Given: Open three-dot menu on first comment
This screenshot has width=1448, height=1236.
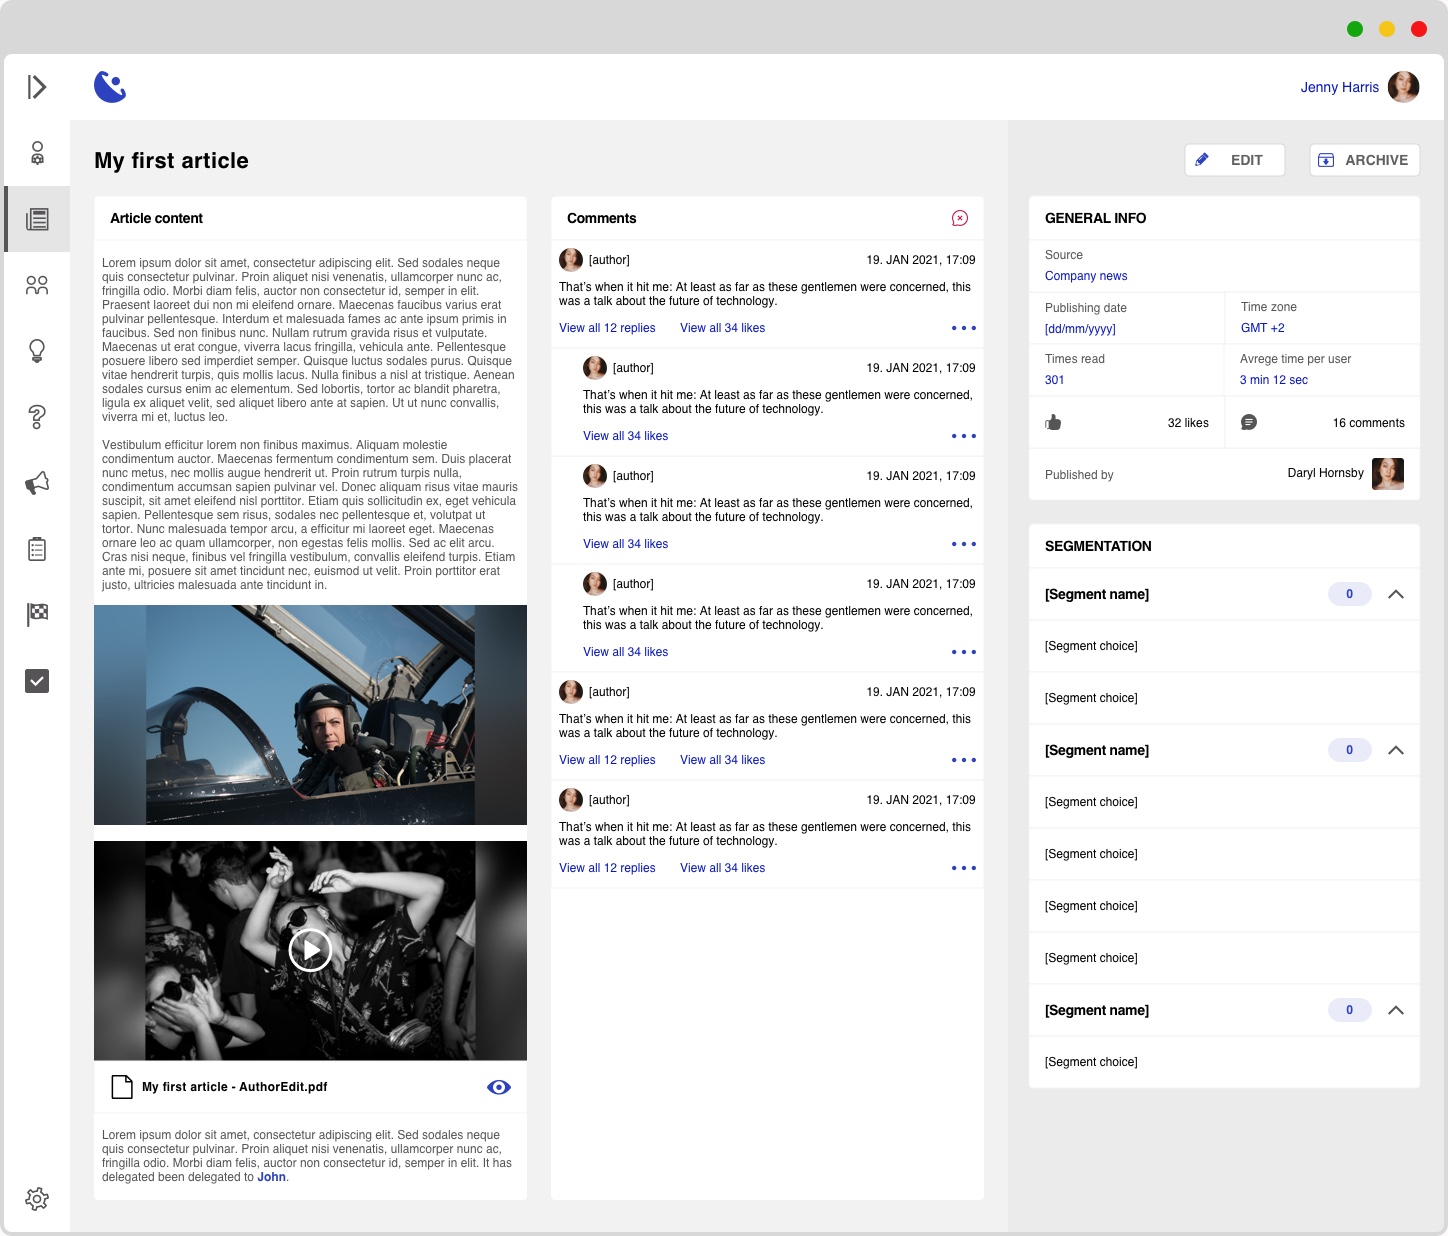Looking at the screenshot, I should click(x=963, y=328).
